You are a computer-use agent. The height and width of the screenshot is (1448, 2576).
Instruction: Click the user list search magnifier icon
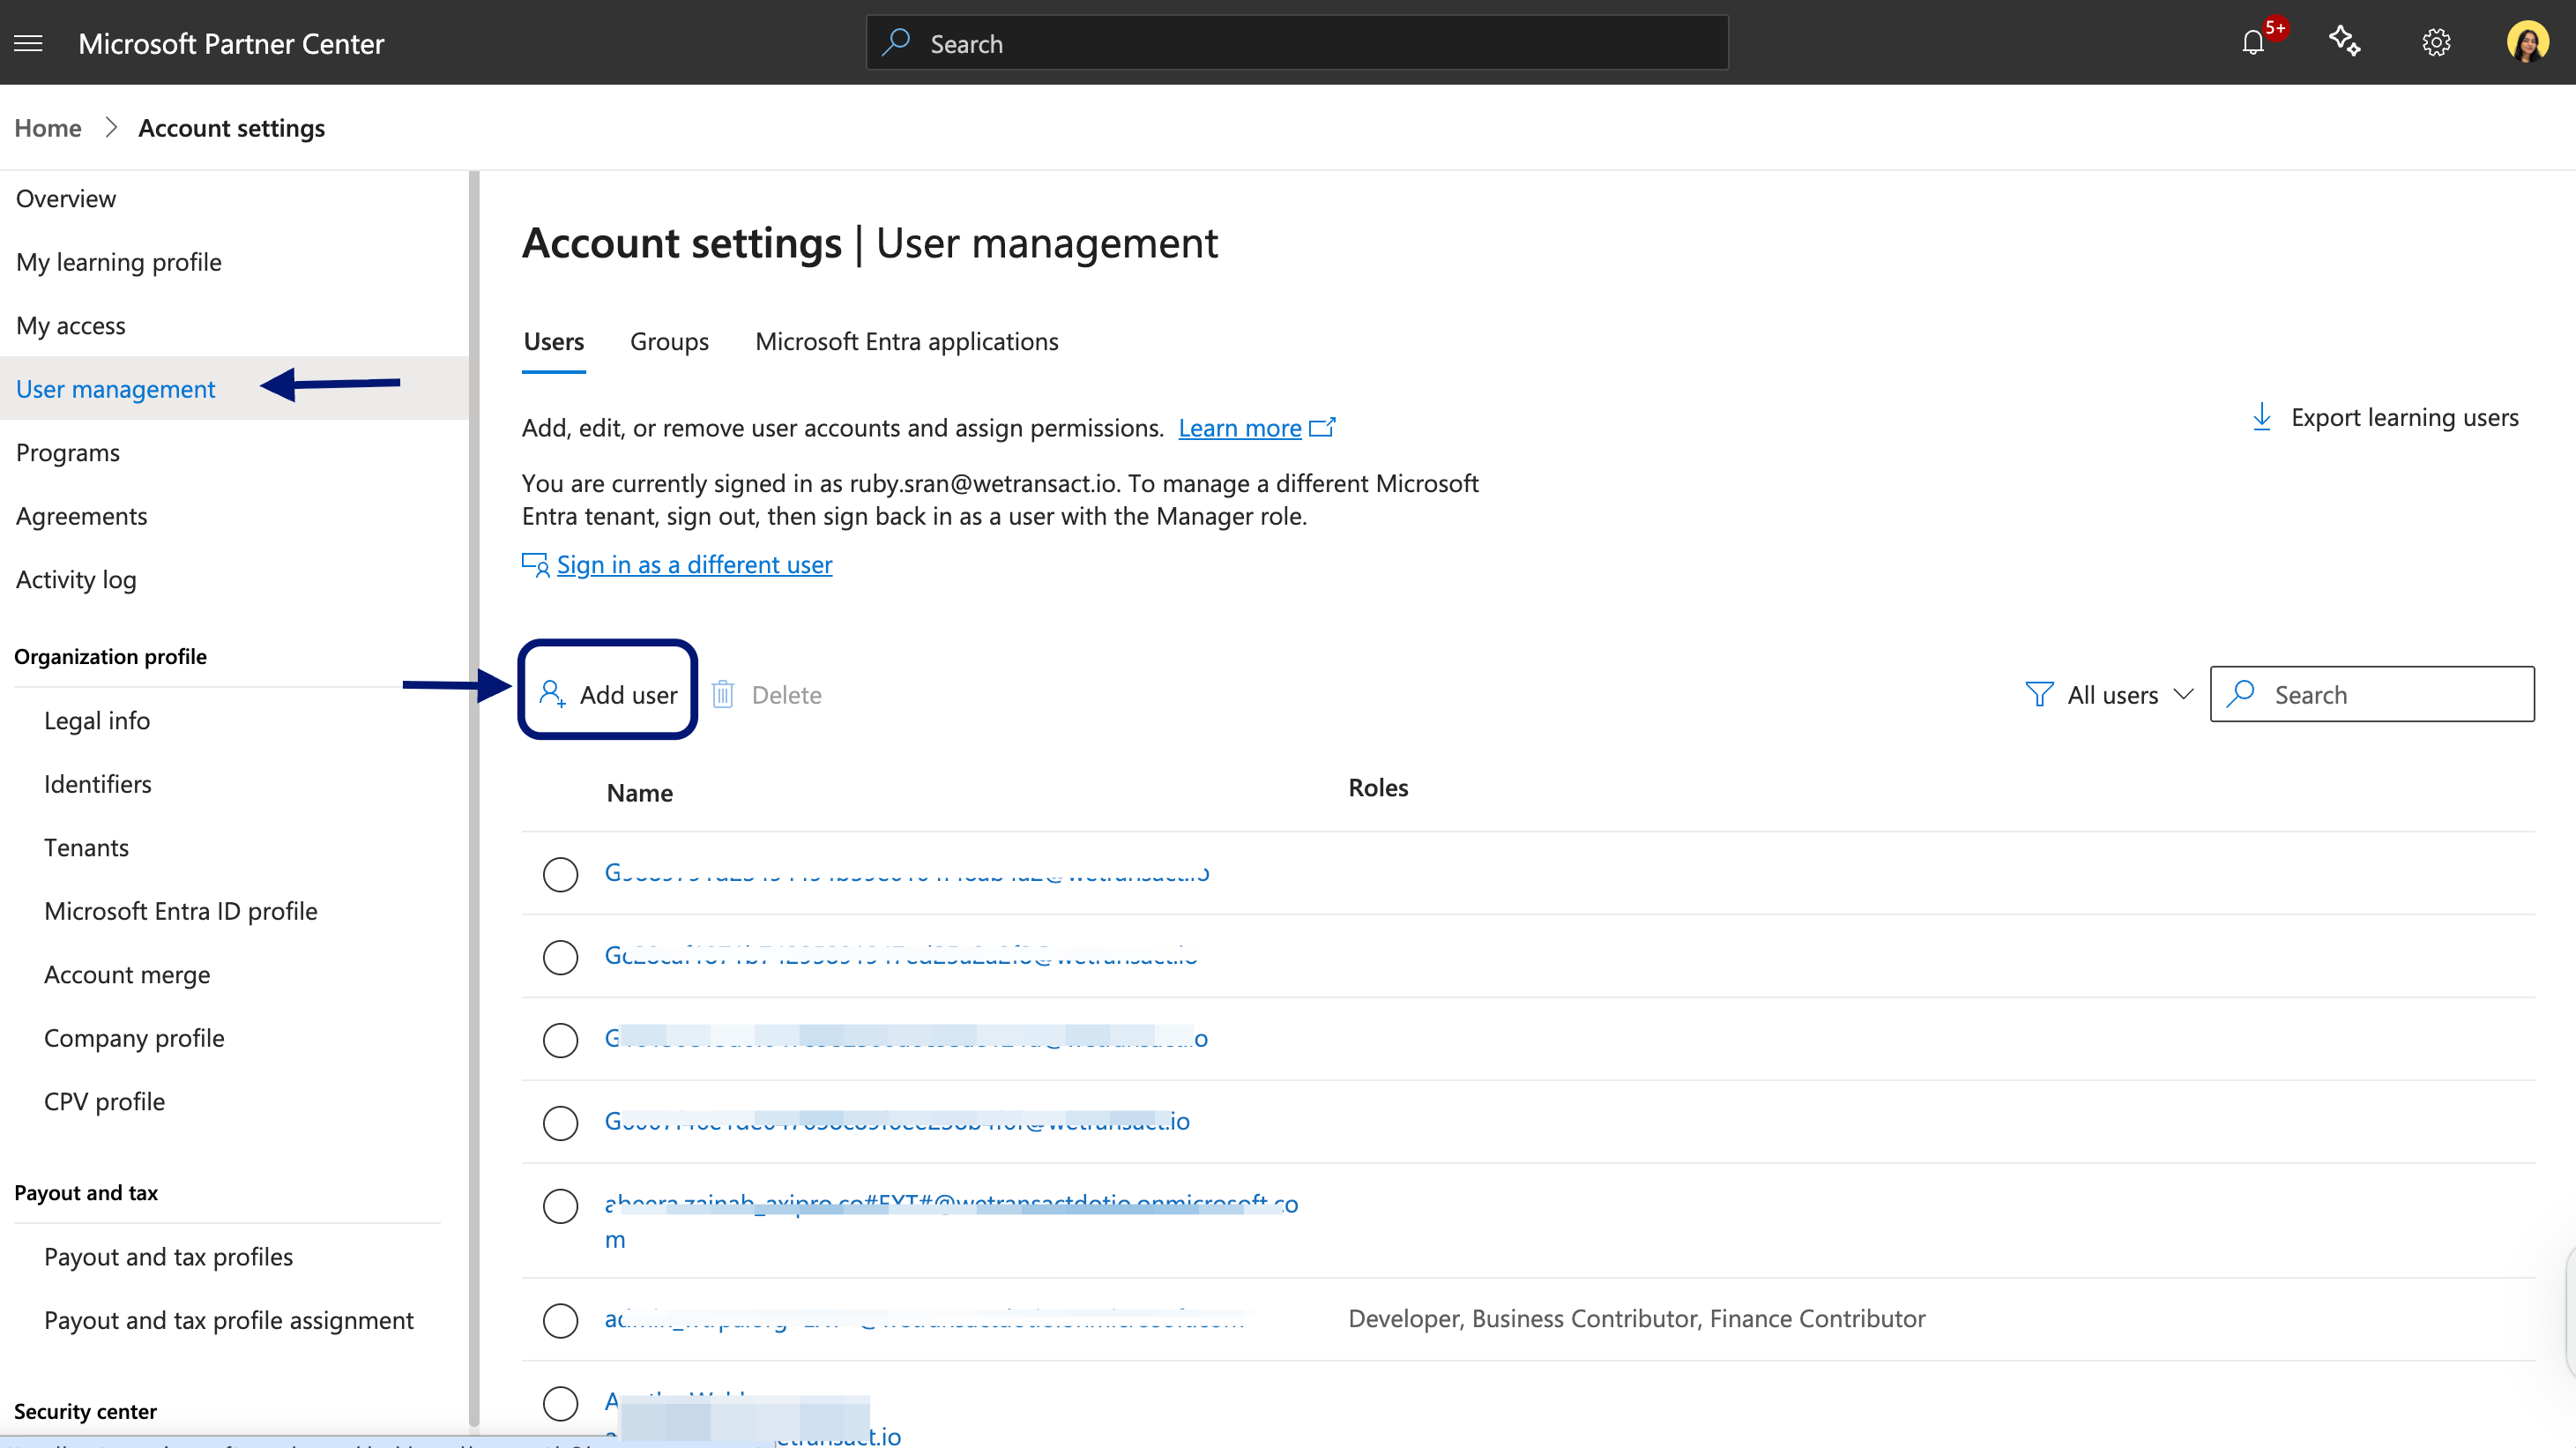(2242, 693)
